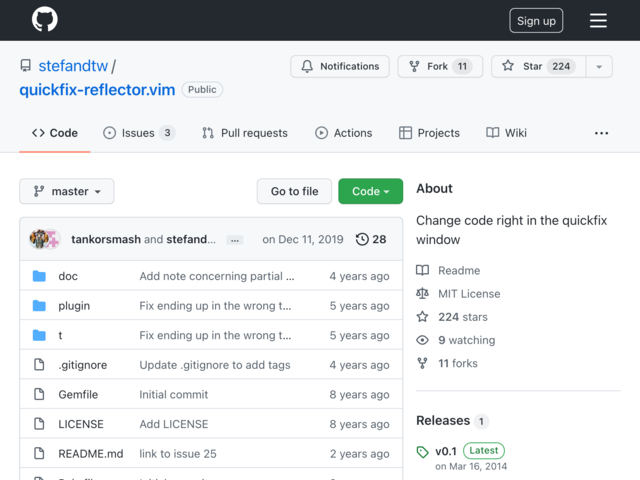
Task: Open the 224 stars link
Action: tap(463, 317)
